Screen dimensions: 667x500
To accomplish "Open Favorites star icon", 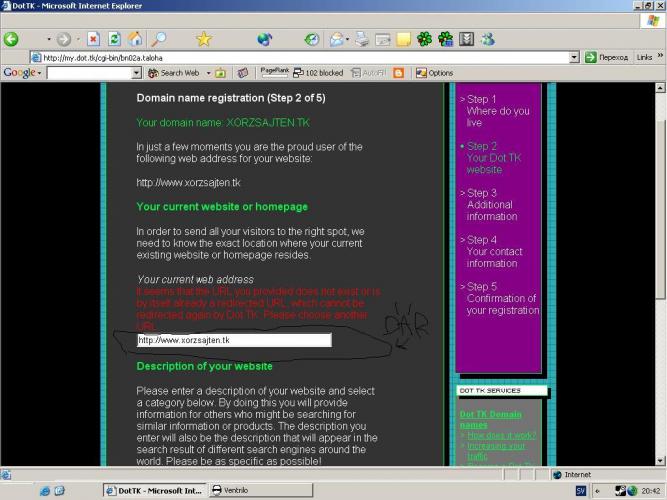I will (x=204, y=39).
